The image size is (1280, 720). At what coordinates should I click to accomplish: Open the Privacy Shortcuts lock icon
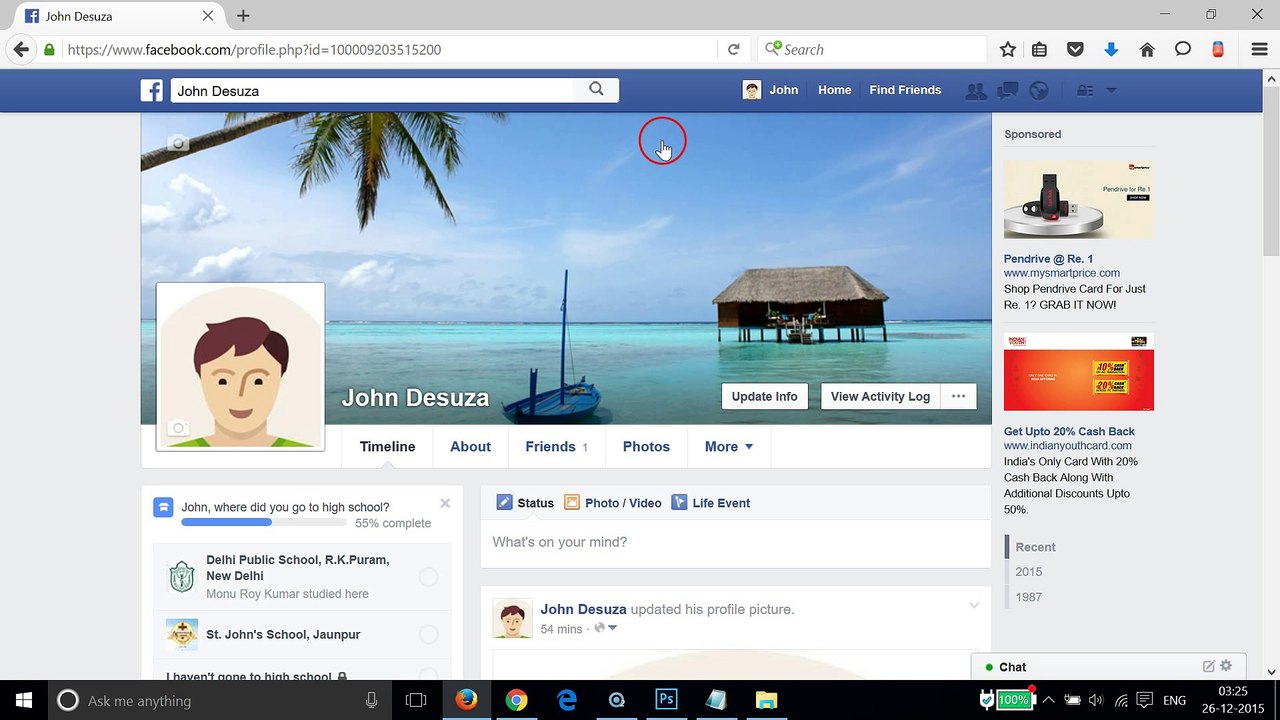point(1084,91)
